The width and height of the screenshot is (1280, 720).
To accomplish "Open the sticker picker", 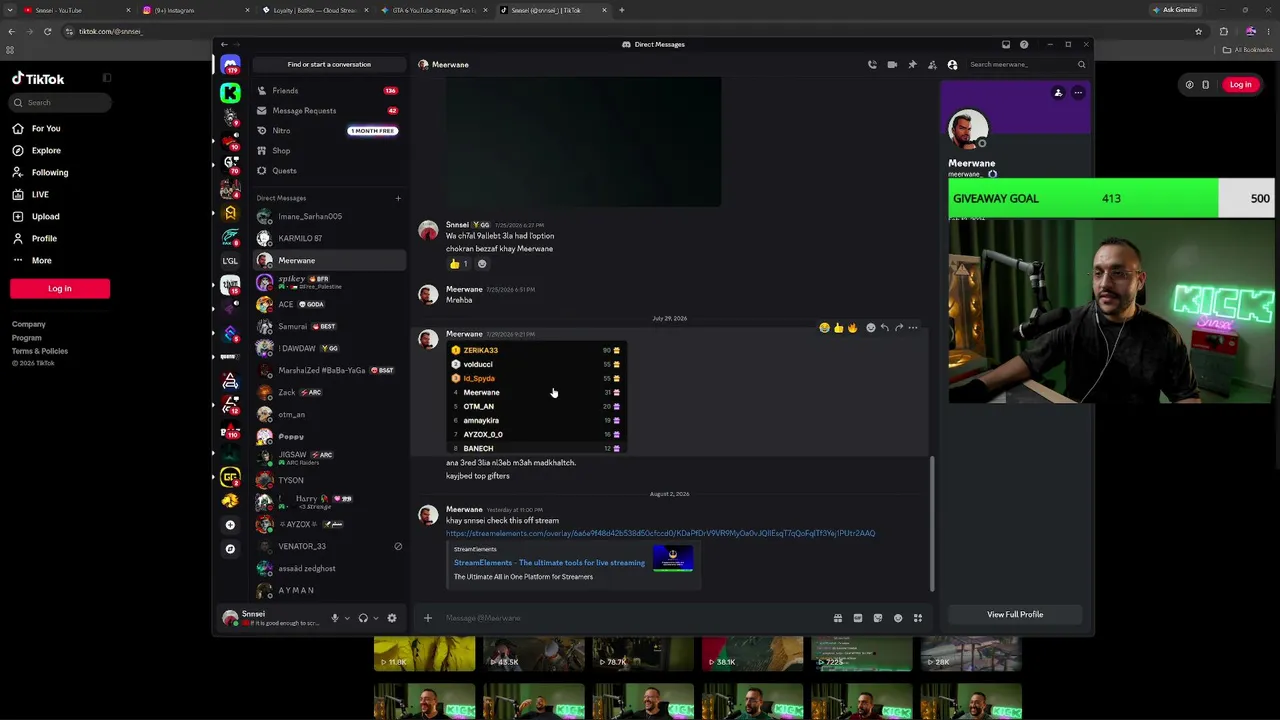I will click(x=878, y=618).
